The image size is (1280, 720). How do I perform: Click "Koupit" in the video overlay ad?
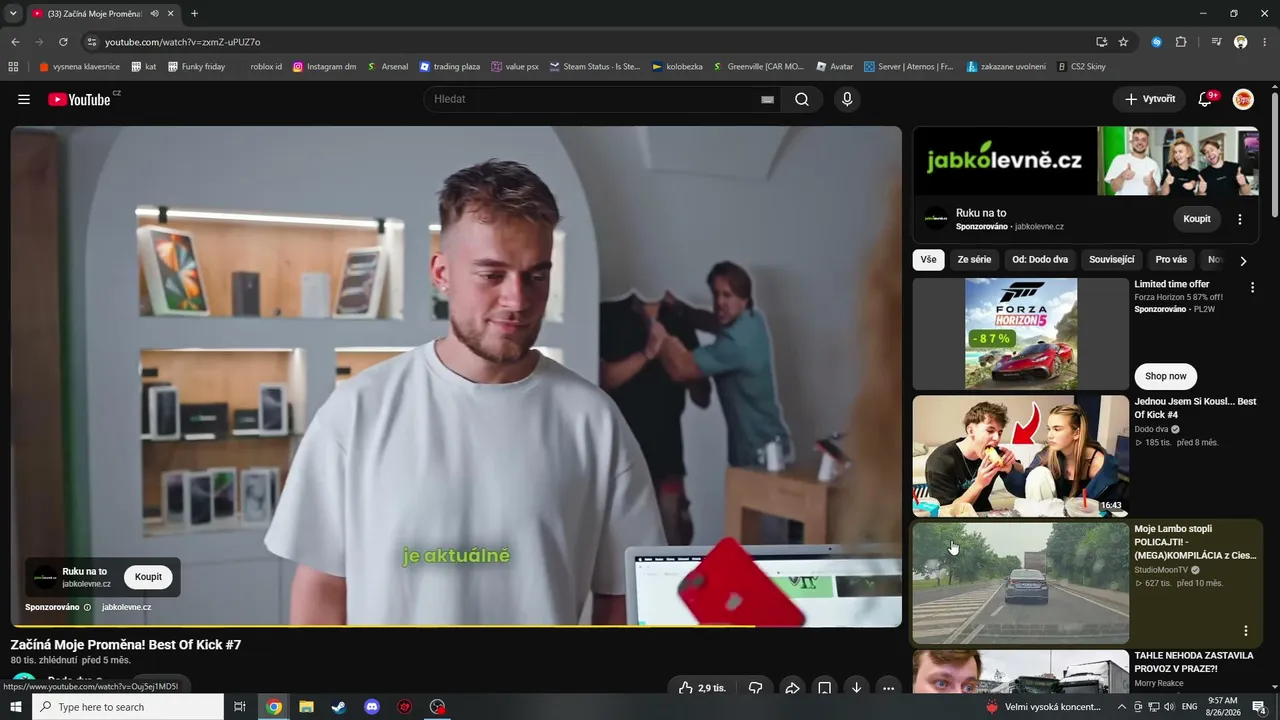[x=148, y=577]
